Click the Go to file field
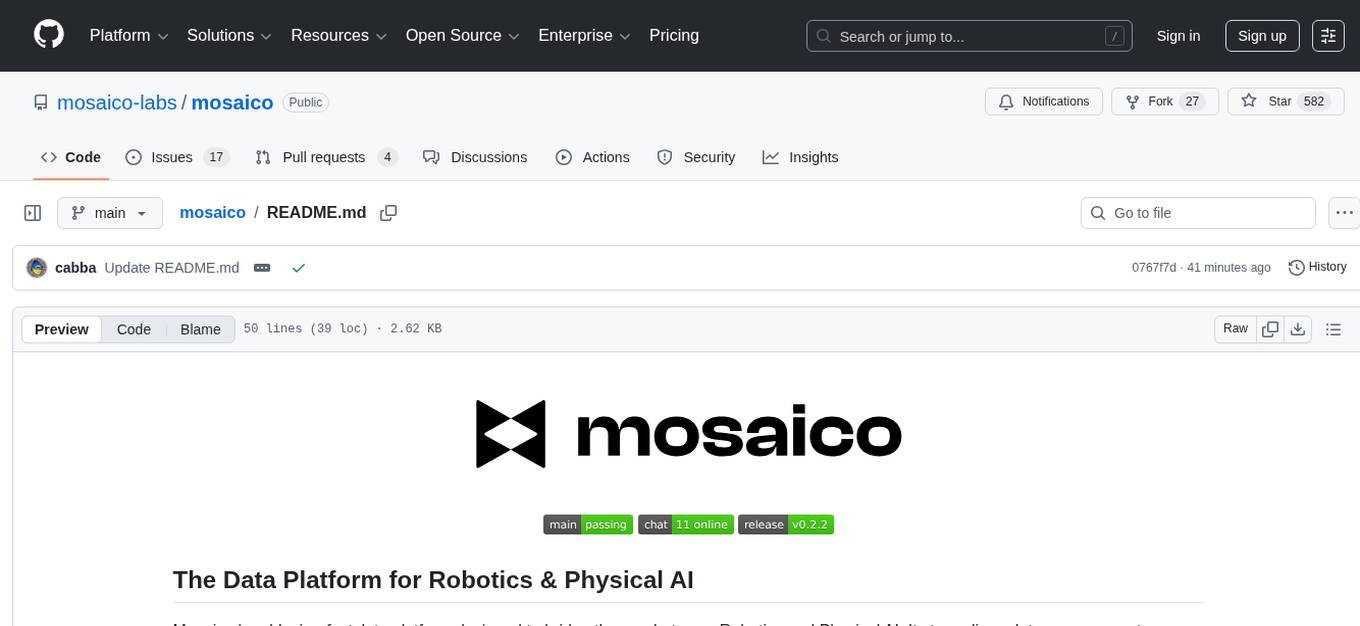The height and width of the screenshot is (626, 1360). pyautogui.click(x=1197, y=212)
